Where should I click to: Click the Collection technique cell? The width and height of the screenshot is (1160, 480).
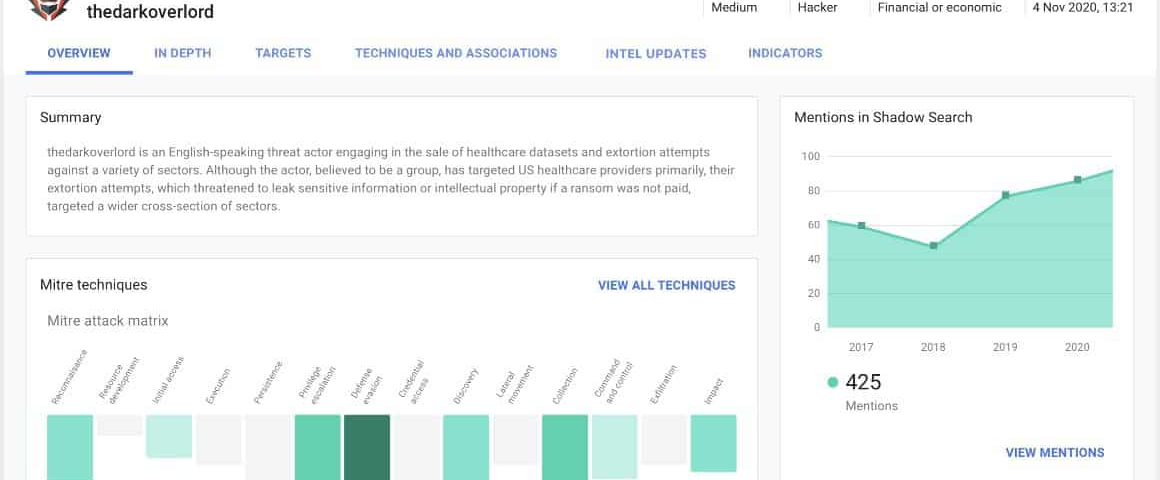pos(565,447)
